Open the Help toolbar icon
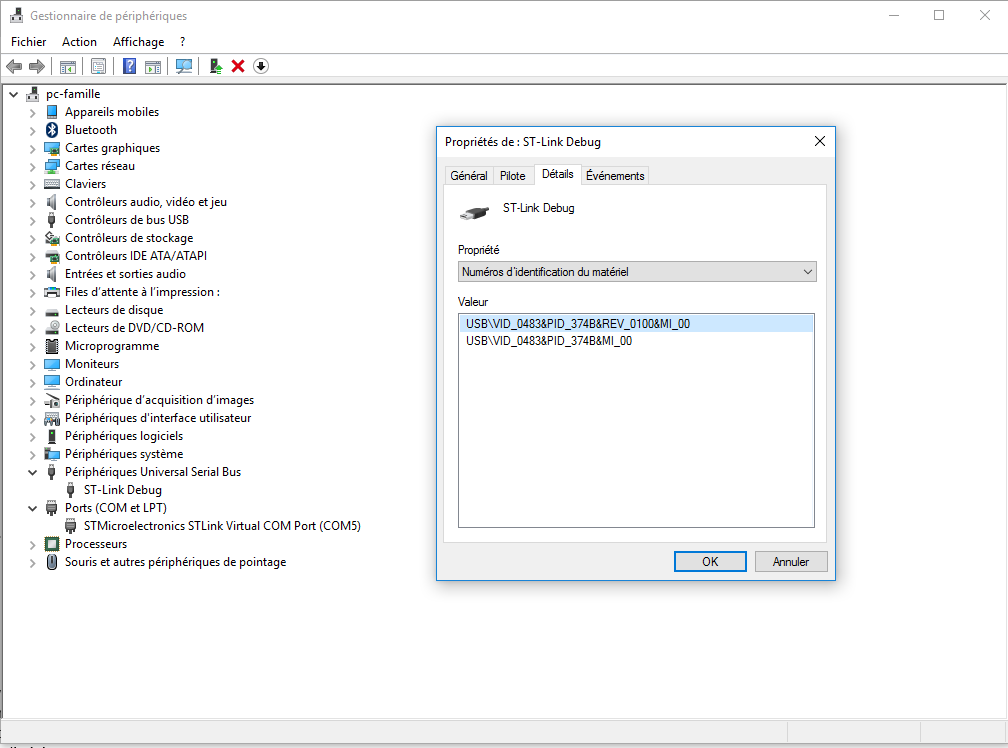 point(129,66)
